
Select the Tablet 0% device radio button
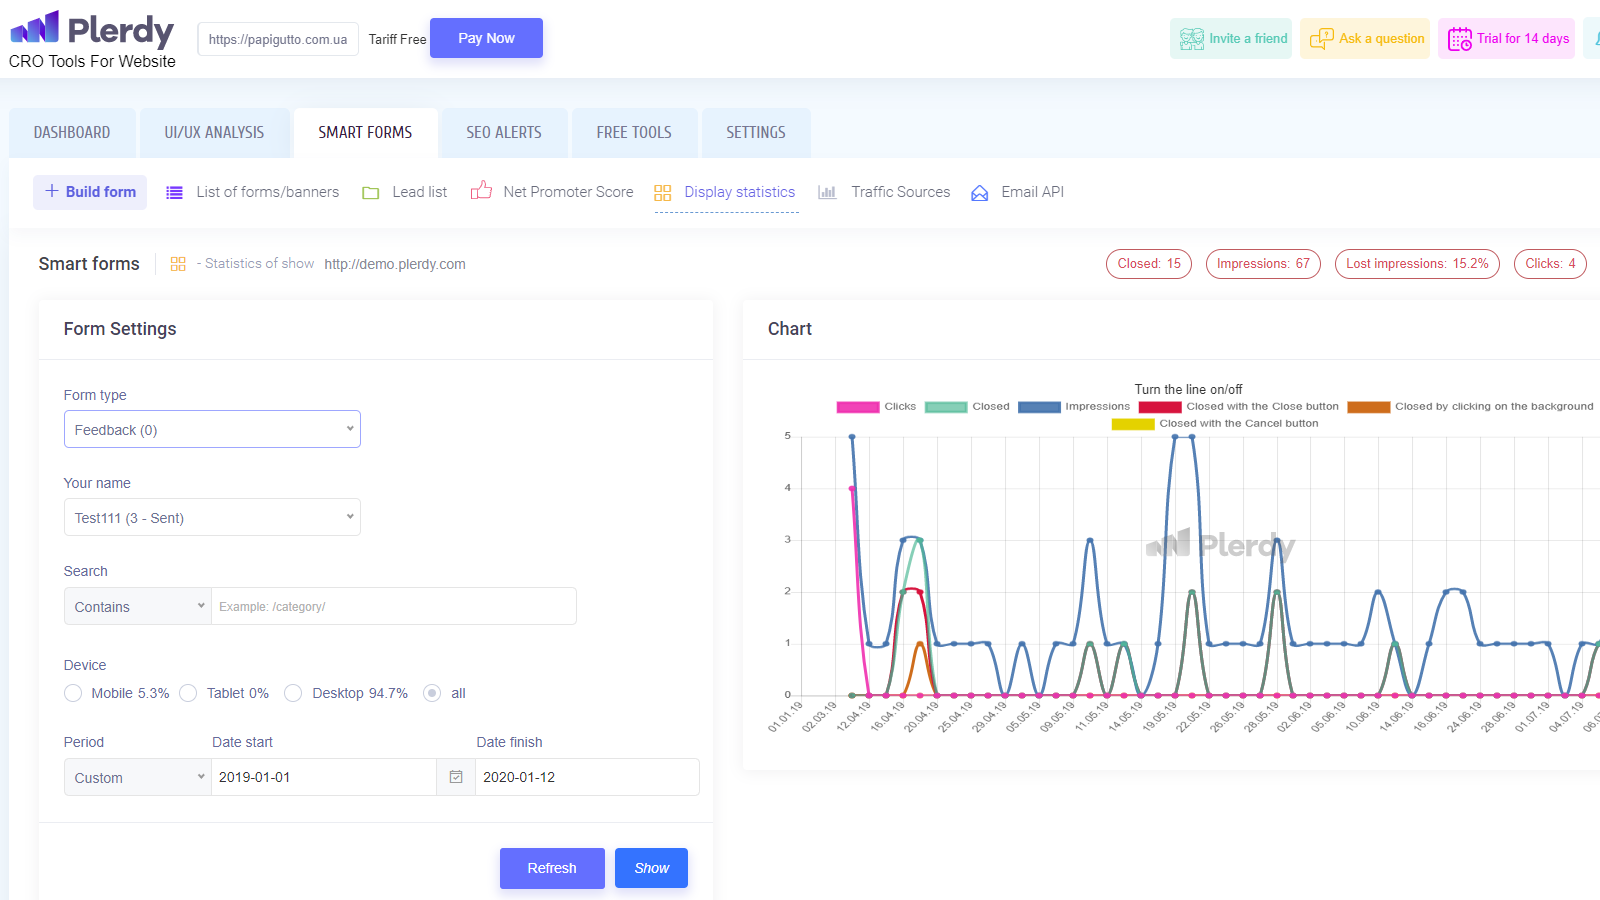point(188,693)
